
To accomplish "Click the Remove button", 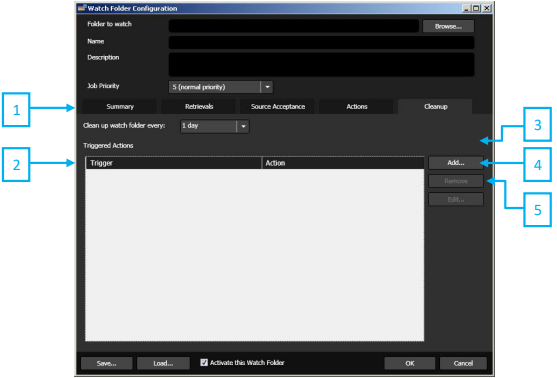I will point(456,181).
